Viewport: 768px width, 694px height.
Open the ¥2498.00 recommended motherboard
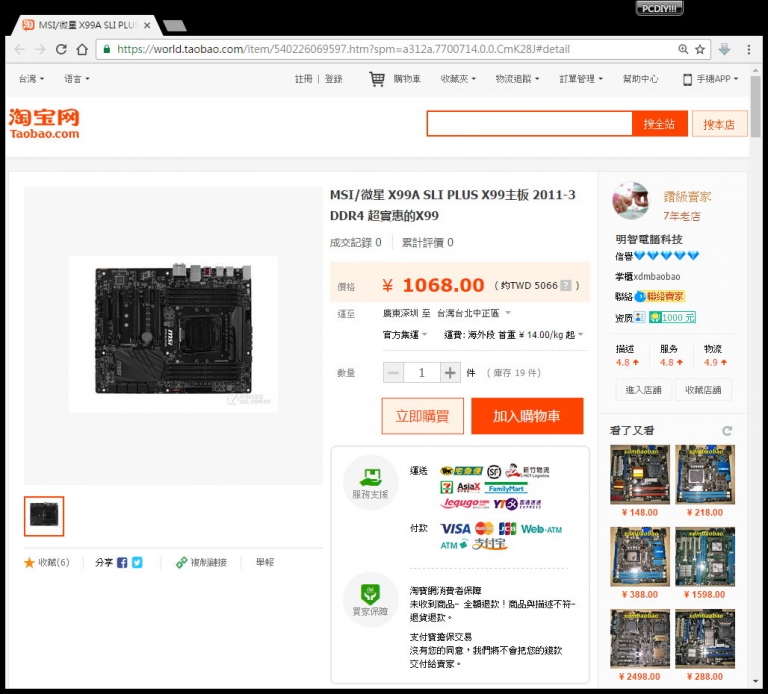640,639
